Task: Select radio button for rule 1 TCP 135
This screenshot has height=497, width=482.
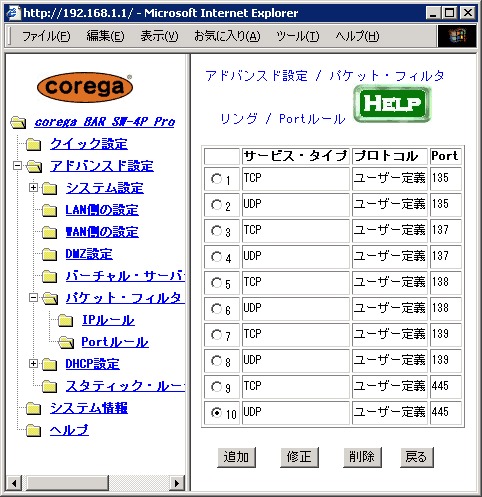Action: [x=216, y=179]
